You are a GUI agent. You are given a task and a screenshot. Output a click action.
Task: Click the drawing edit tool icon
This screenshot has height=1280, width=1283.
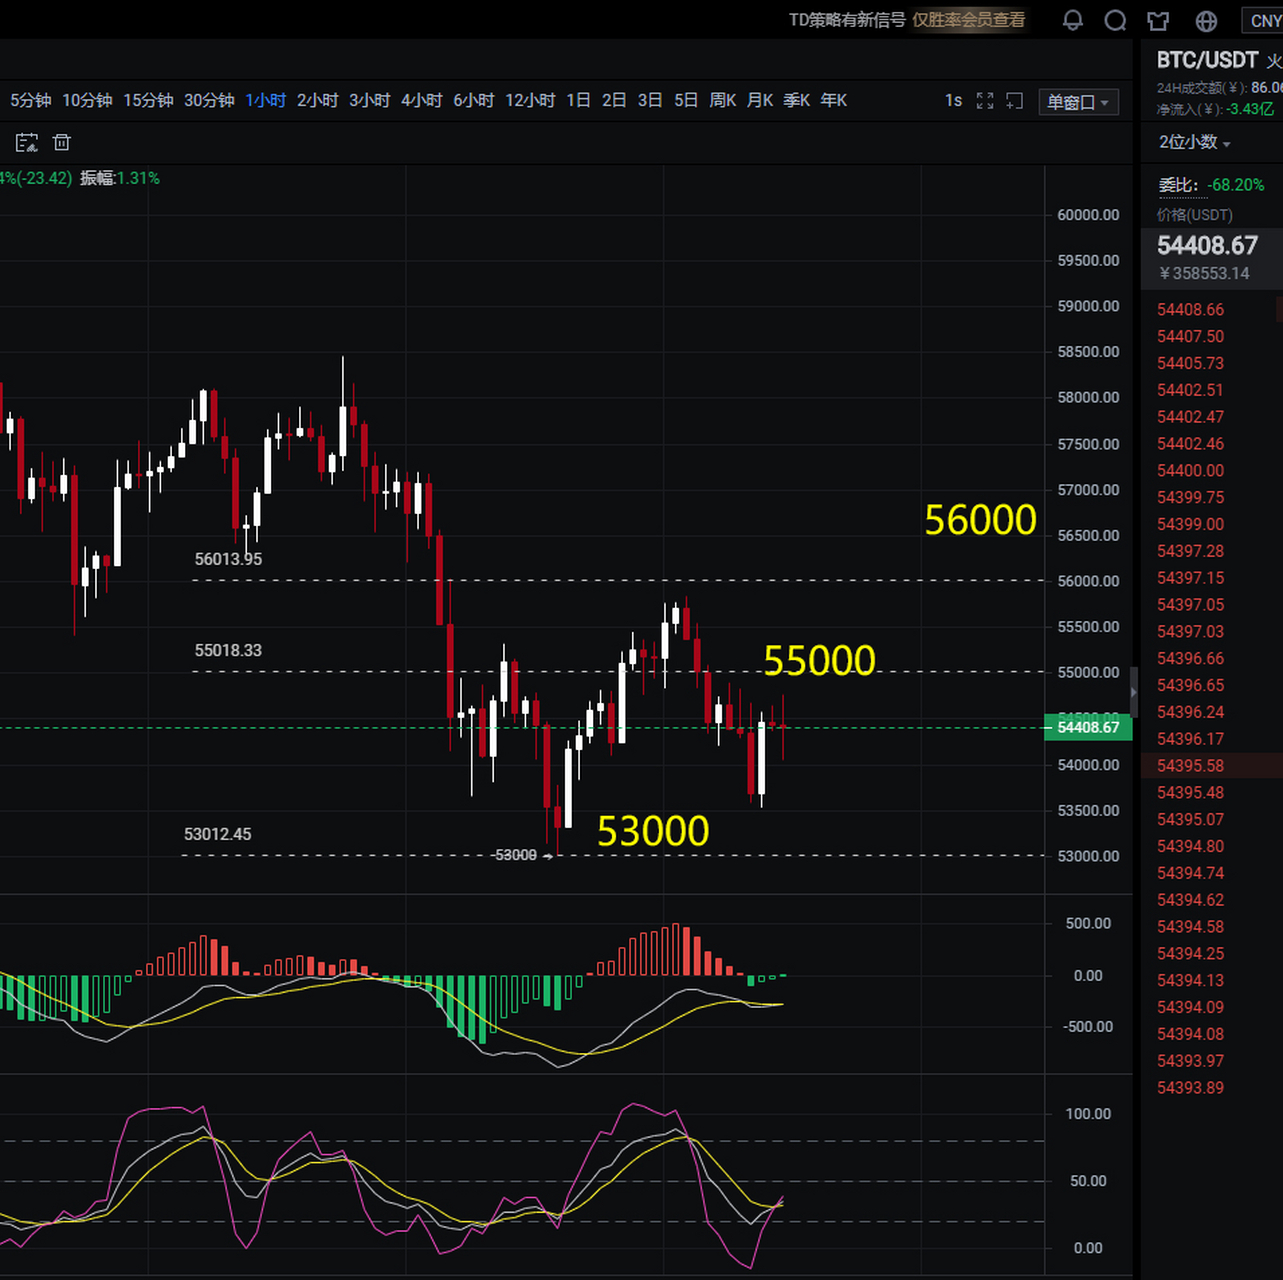27,142
